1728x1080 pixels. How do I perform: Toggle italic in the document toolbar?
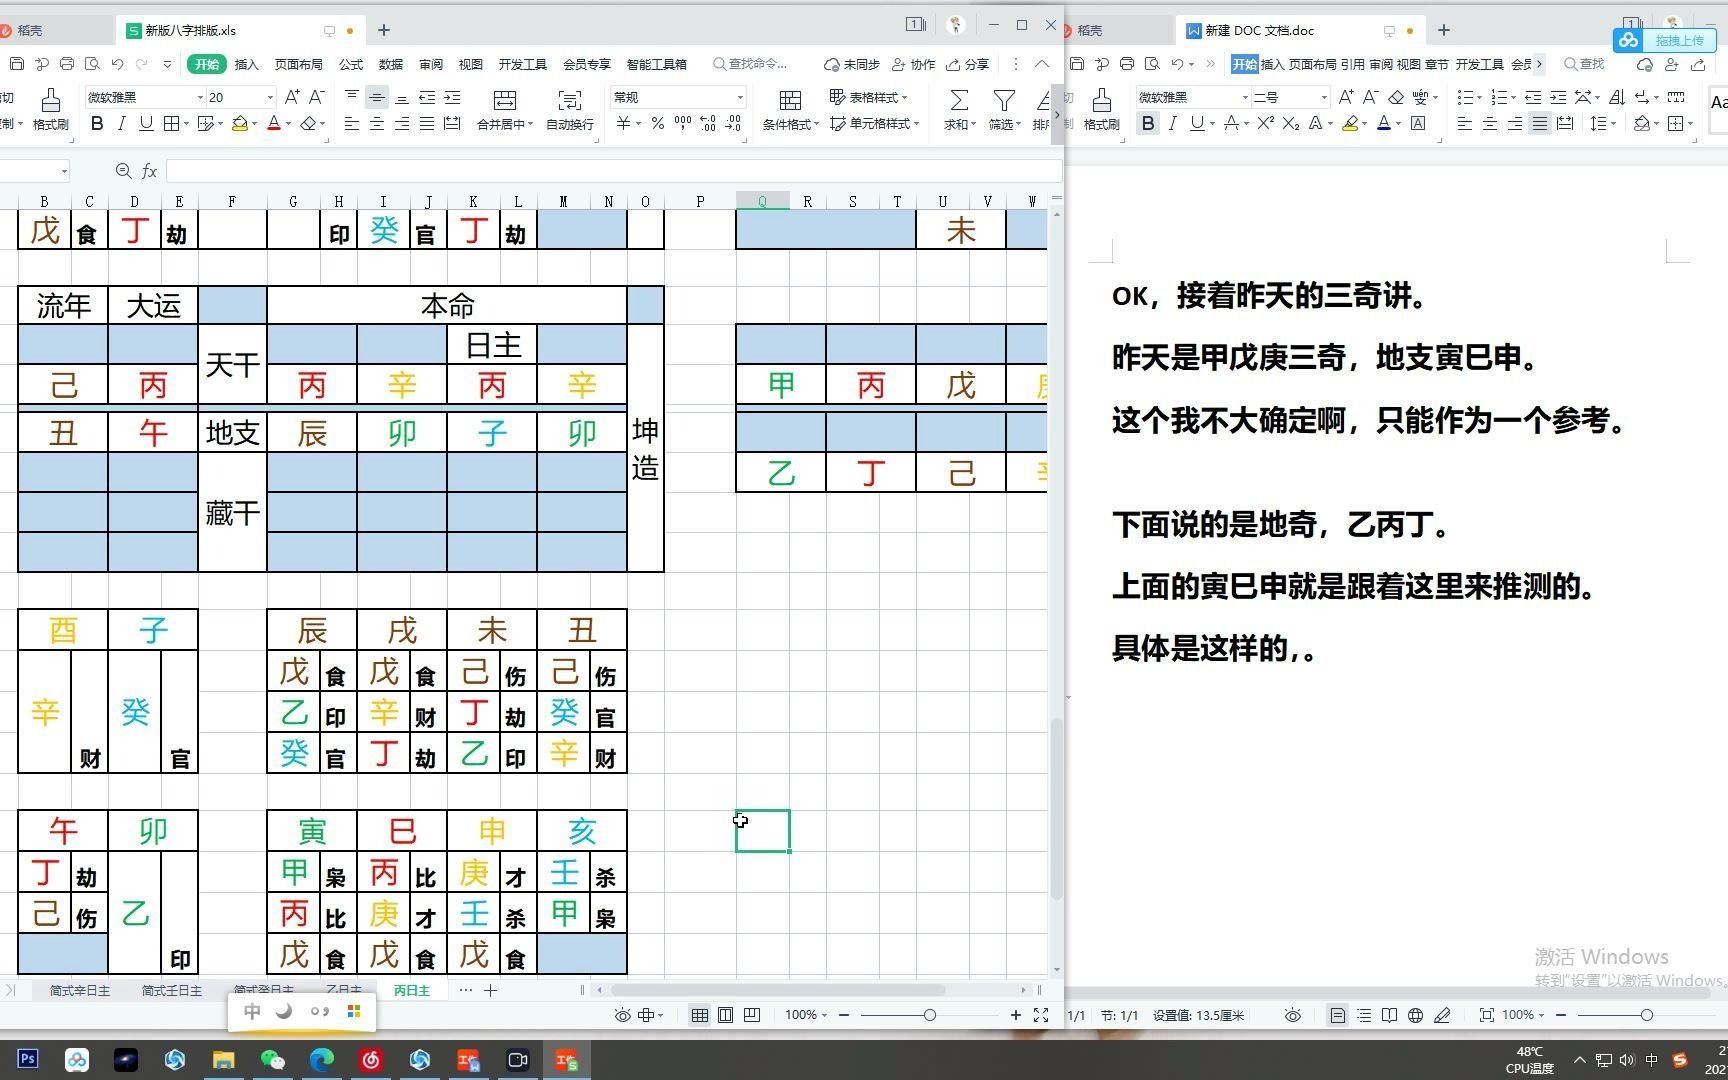click(1172, 123)
